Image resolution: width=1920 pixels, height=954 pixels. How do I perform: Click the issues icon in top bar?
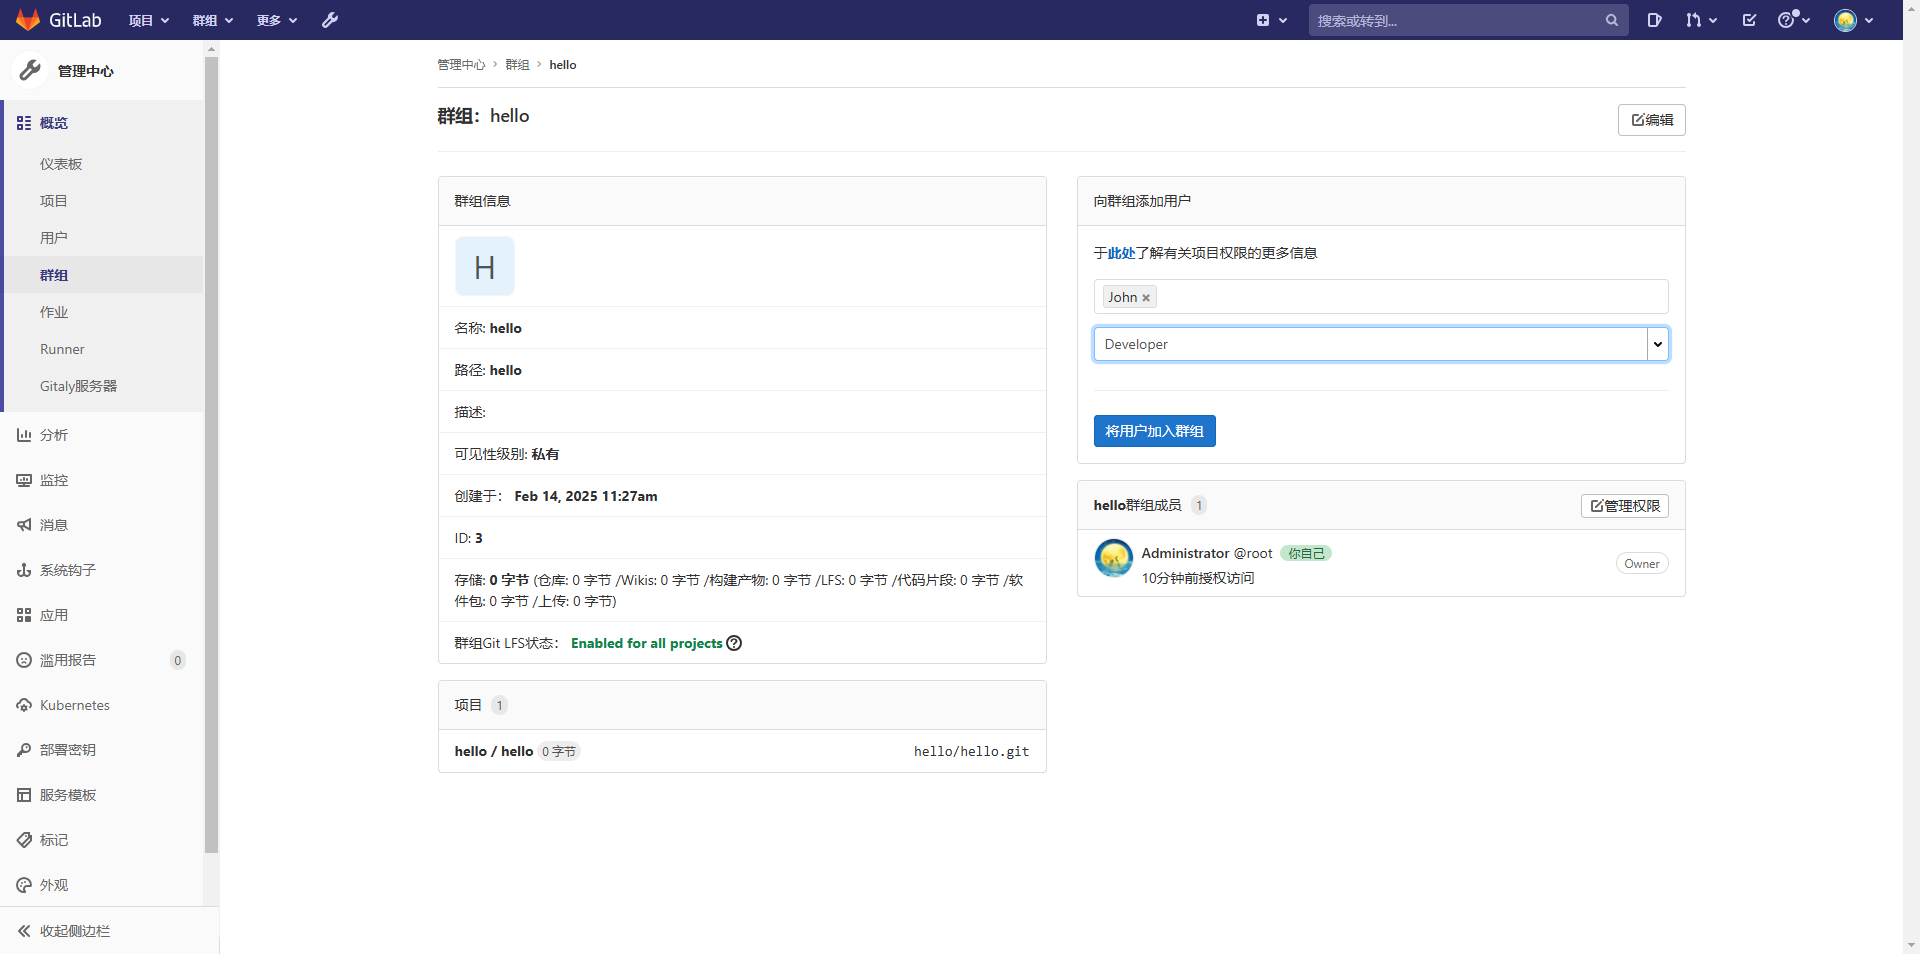coord(1654,20)
